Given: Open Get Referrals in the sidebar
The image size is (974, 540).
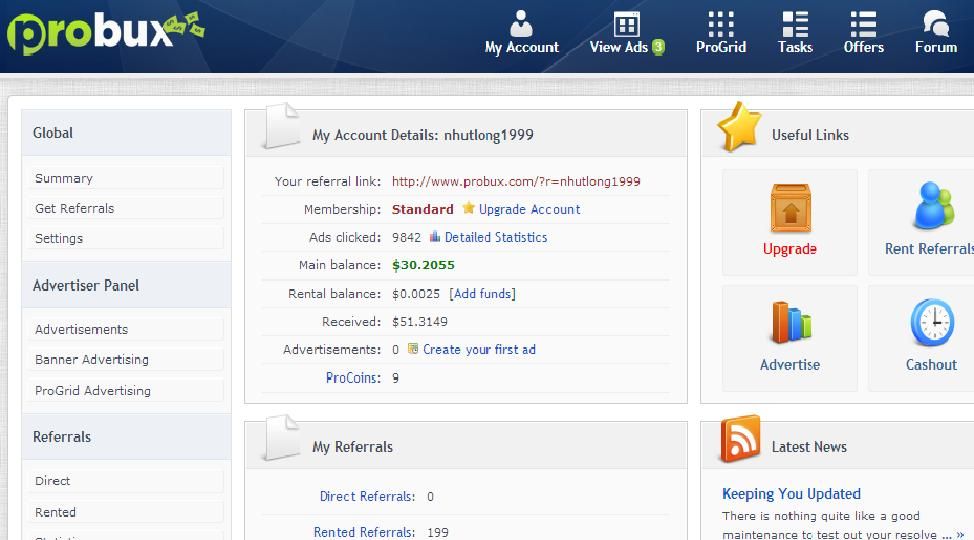Looking at the screenshot, I should [x=75, y=208].
